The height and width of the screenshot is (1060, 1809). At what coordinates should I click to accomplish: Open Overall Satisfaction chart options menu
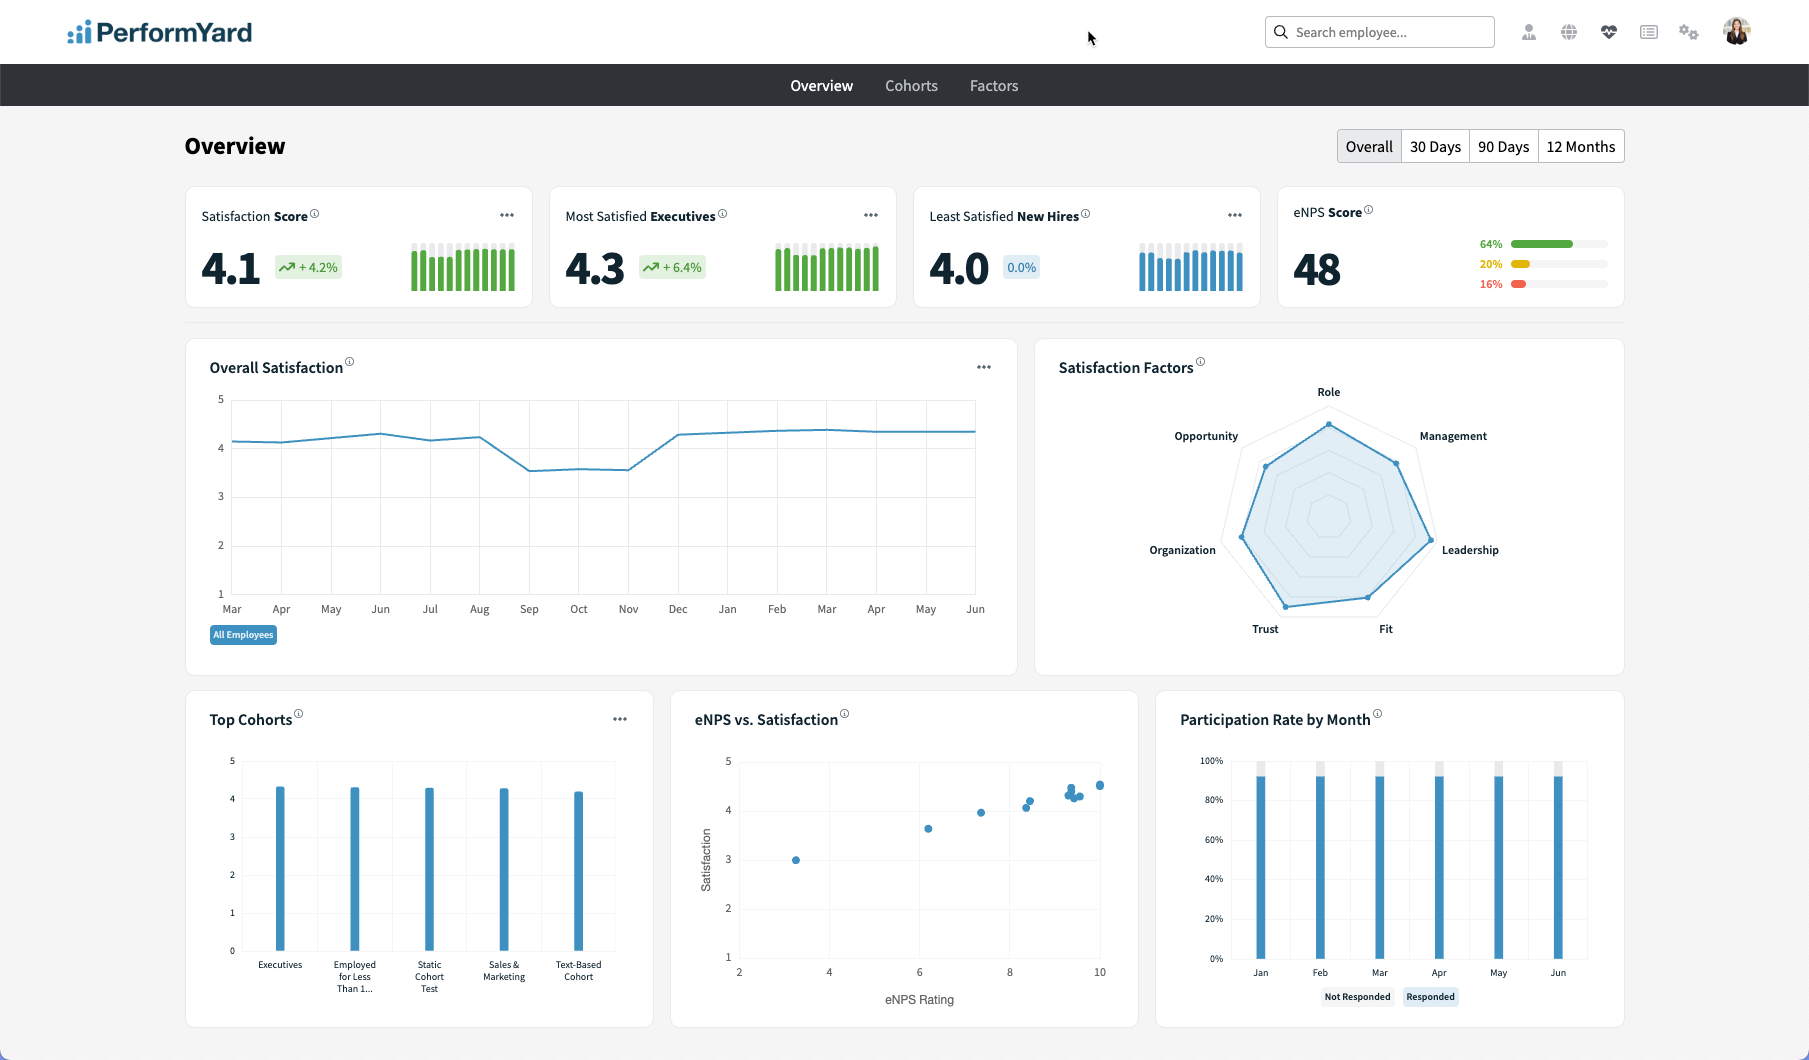984,367
